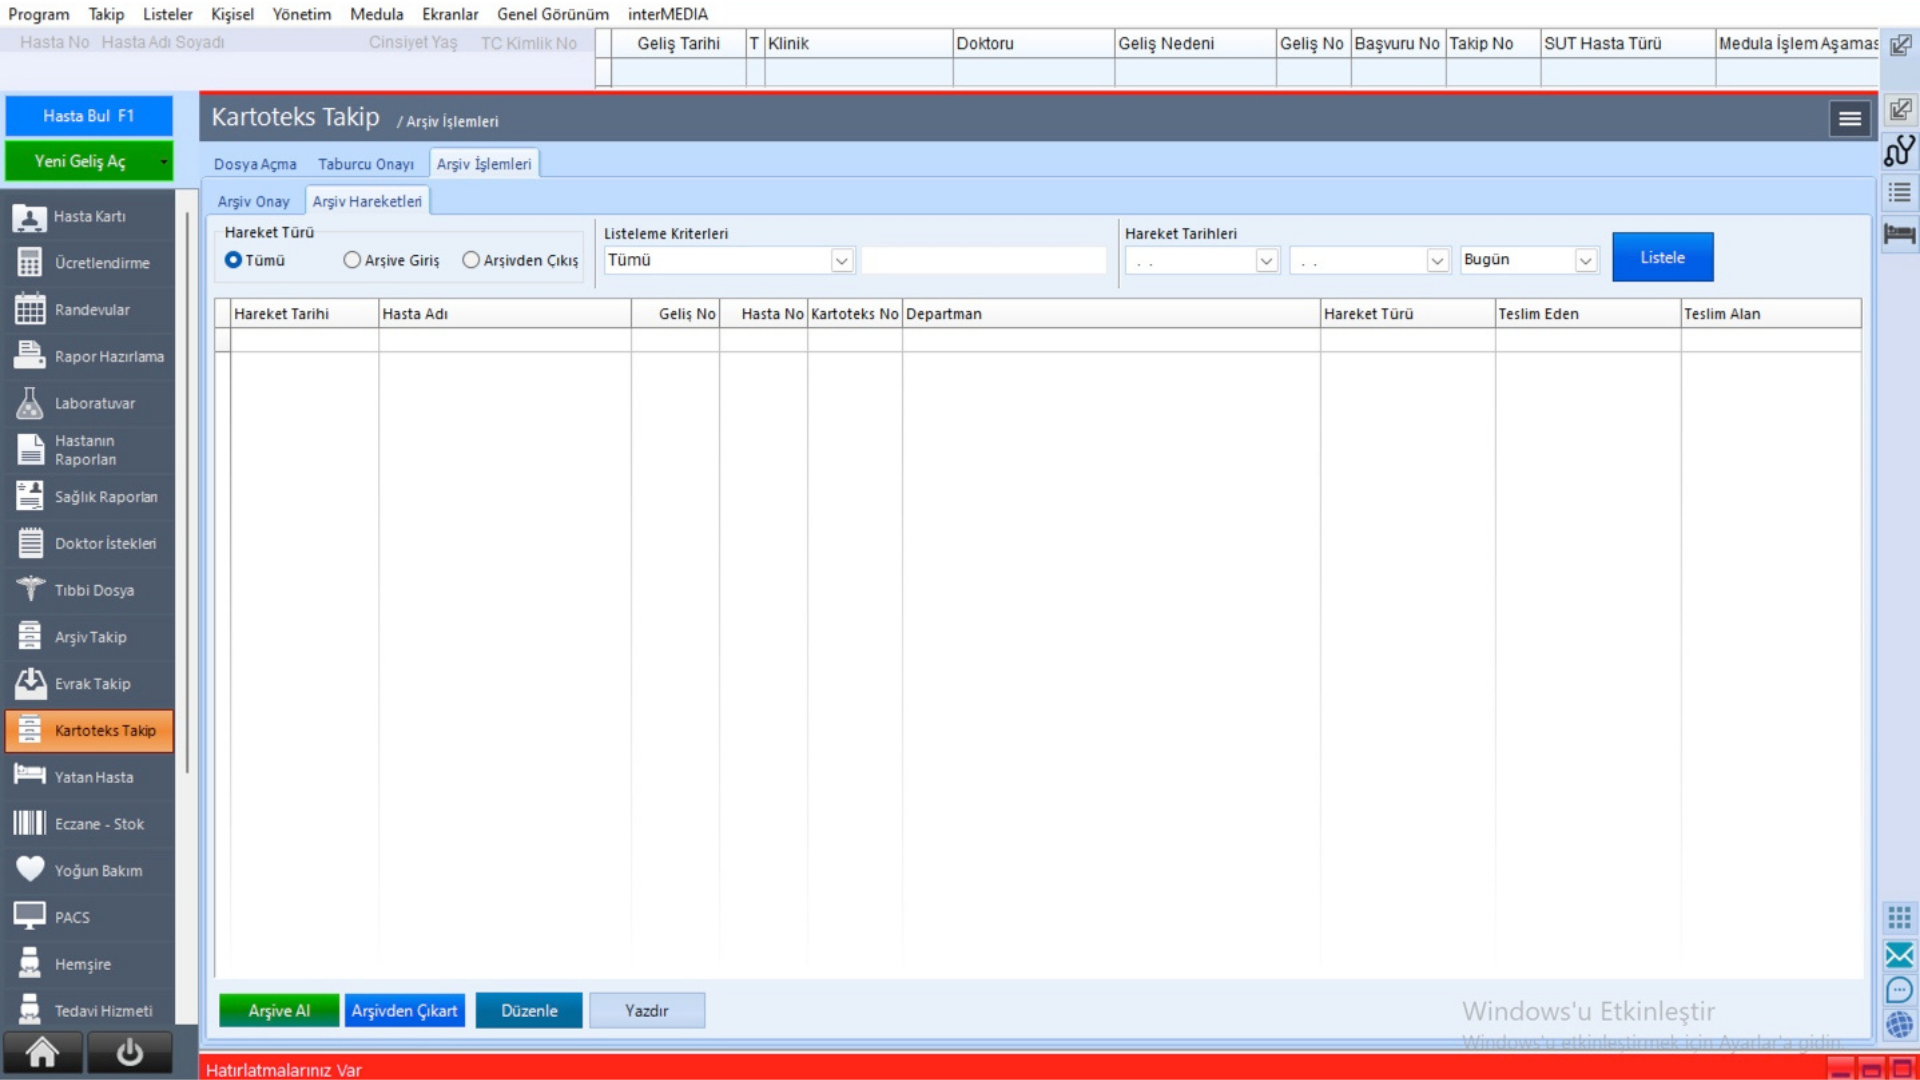
Task: Click the blue Listele button
Action: pyautogui.click(x=1662, y=257)
